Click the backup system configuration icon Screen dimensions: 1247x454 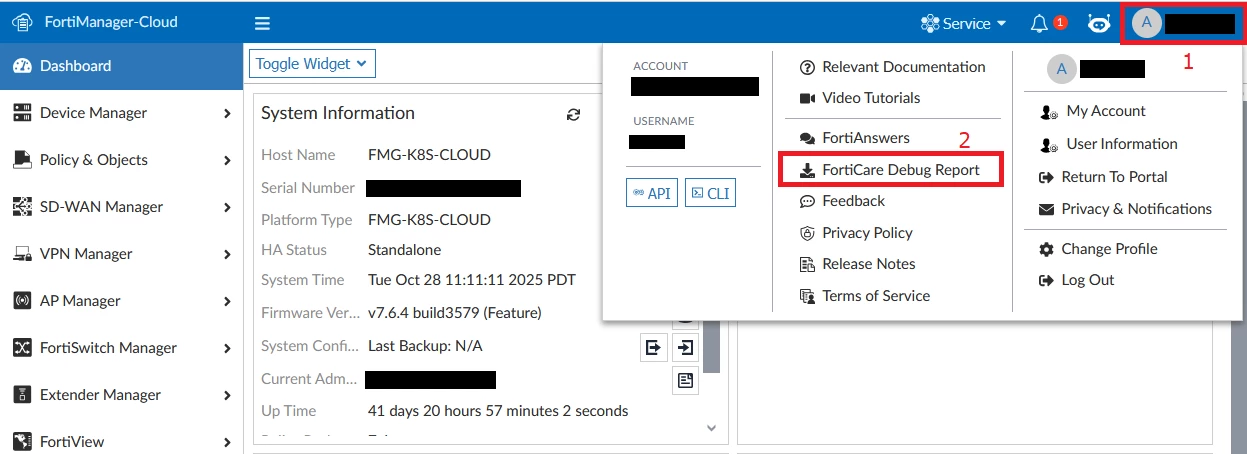[x=653, y=347]
